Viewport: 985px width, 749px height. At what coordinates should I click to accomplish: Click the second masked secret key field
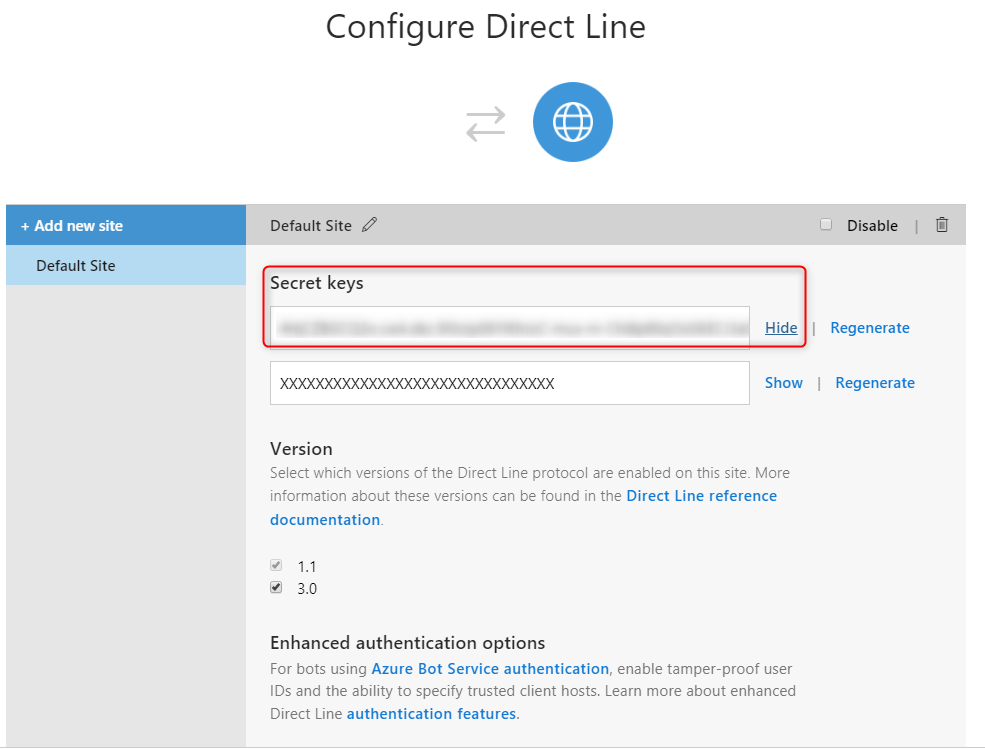click(x=509, y=383)
